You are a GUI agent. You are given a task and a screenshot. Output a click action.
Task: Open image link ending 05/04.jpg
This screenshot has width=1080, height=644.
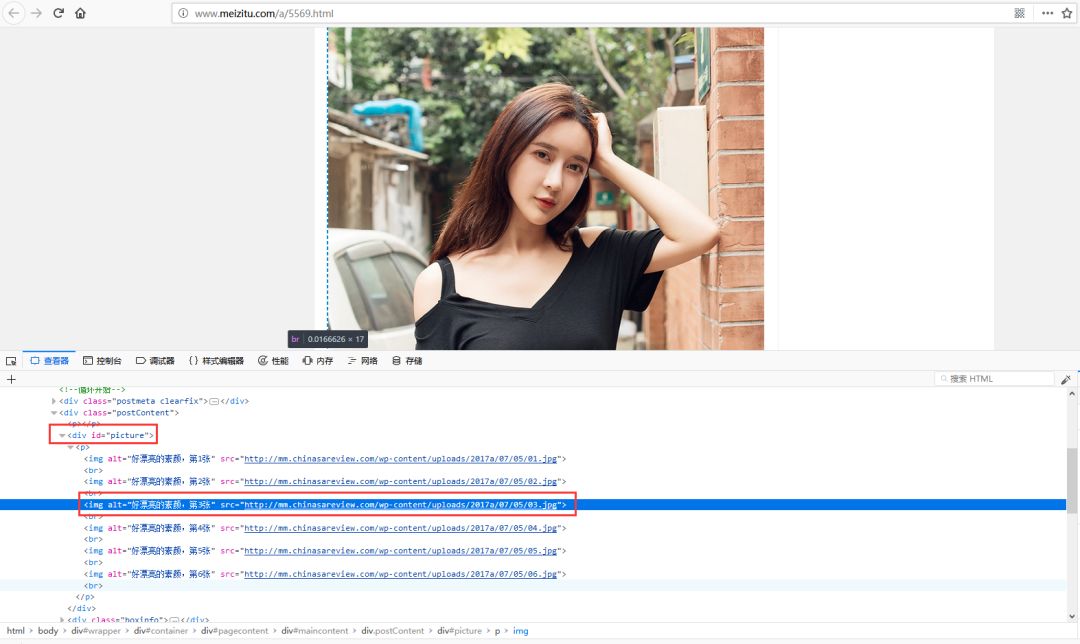(400, 528)
